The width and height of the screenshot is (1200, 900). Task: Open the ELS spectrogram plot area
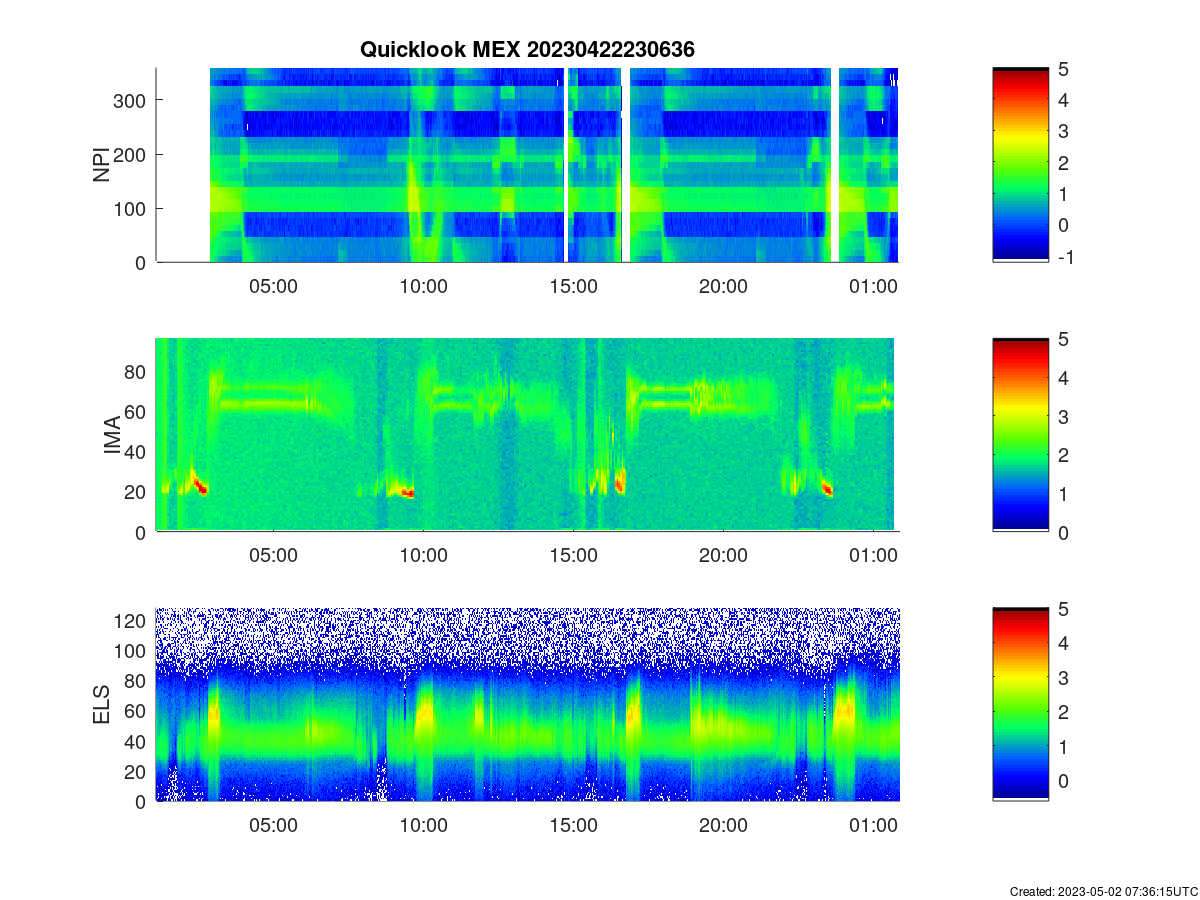pyautogui.click(x=527, y=705)
